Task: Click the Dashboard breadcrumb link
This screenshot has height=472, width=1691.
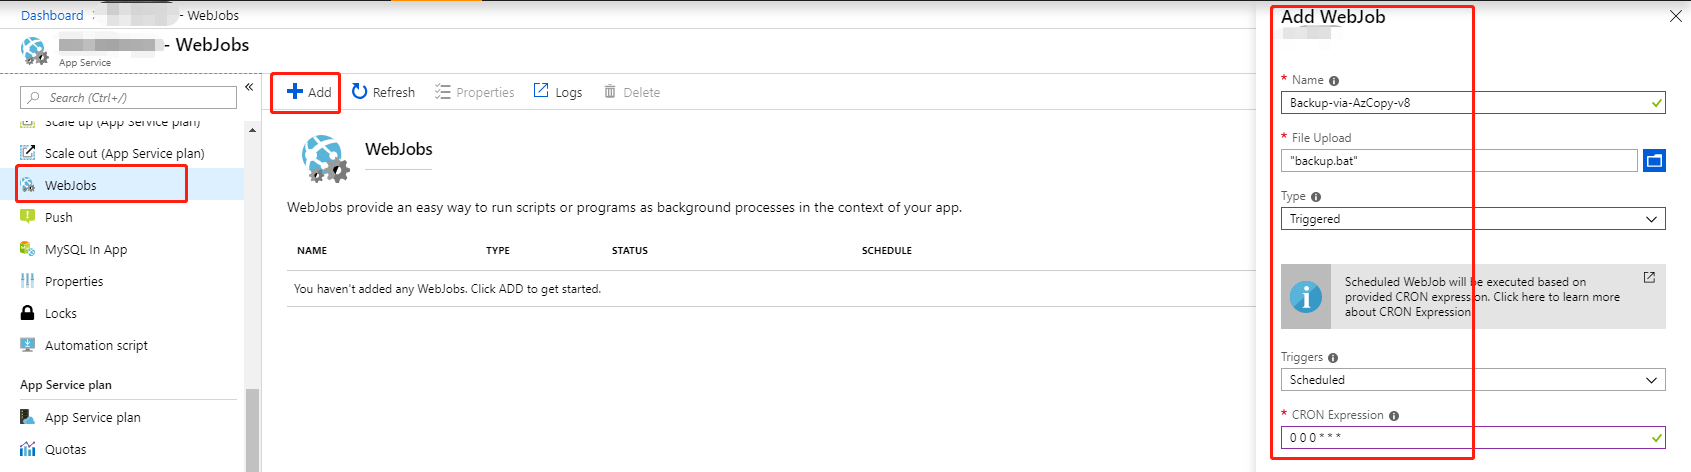Action: point(52,15)
